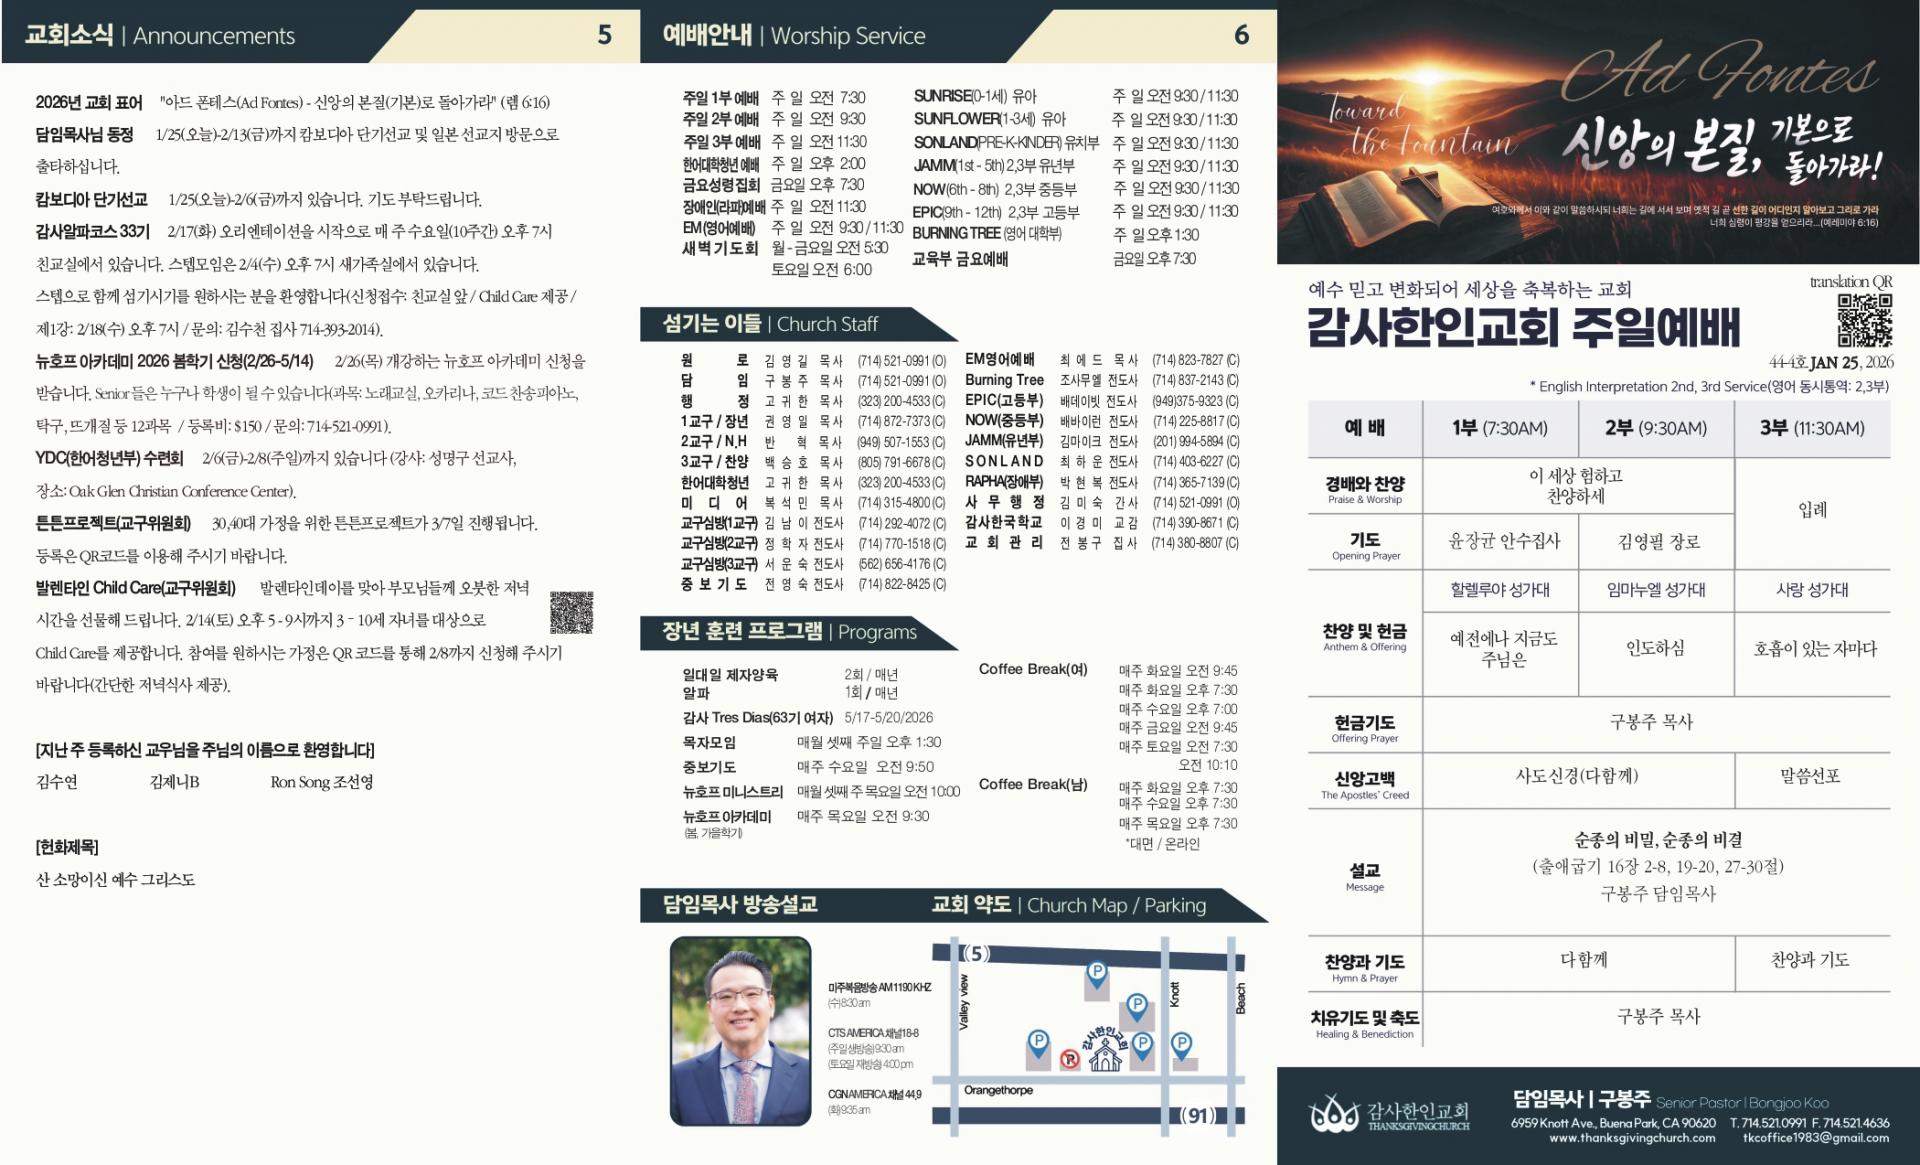Click the senior pastor's portrait photo
This screenshot has width=1920, height=1165.
[740, 1030]
